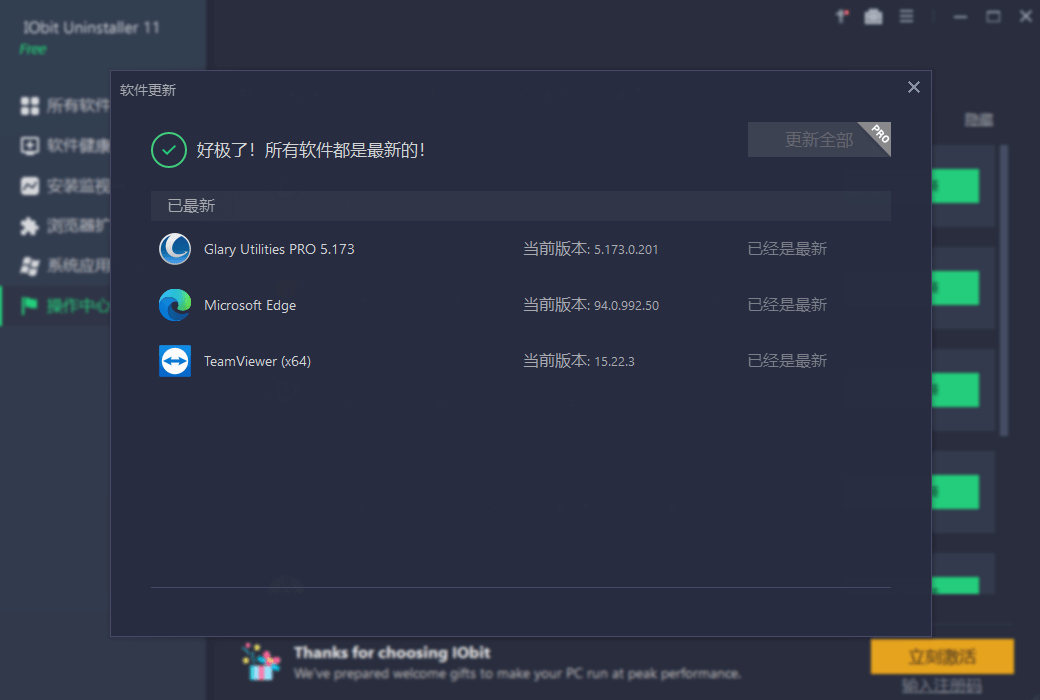The width and height of the screenshot is (1040, 700).
Task: Click the 更新全部 PRO button
Action: pos(819,139)
